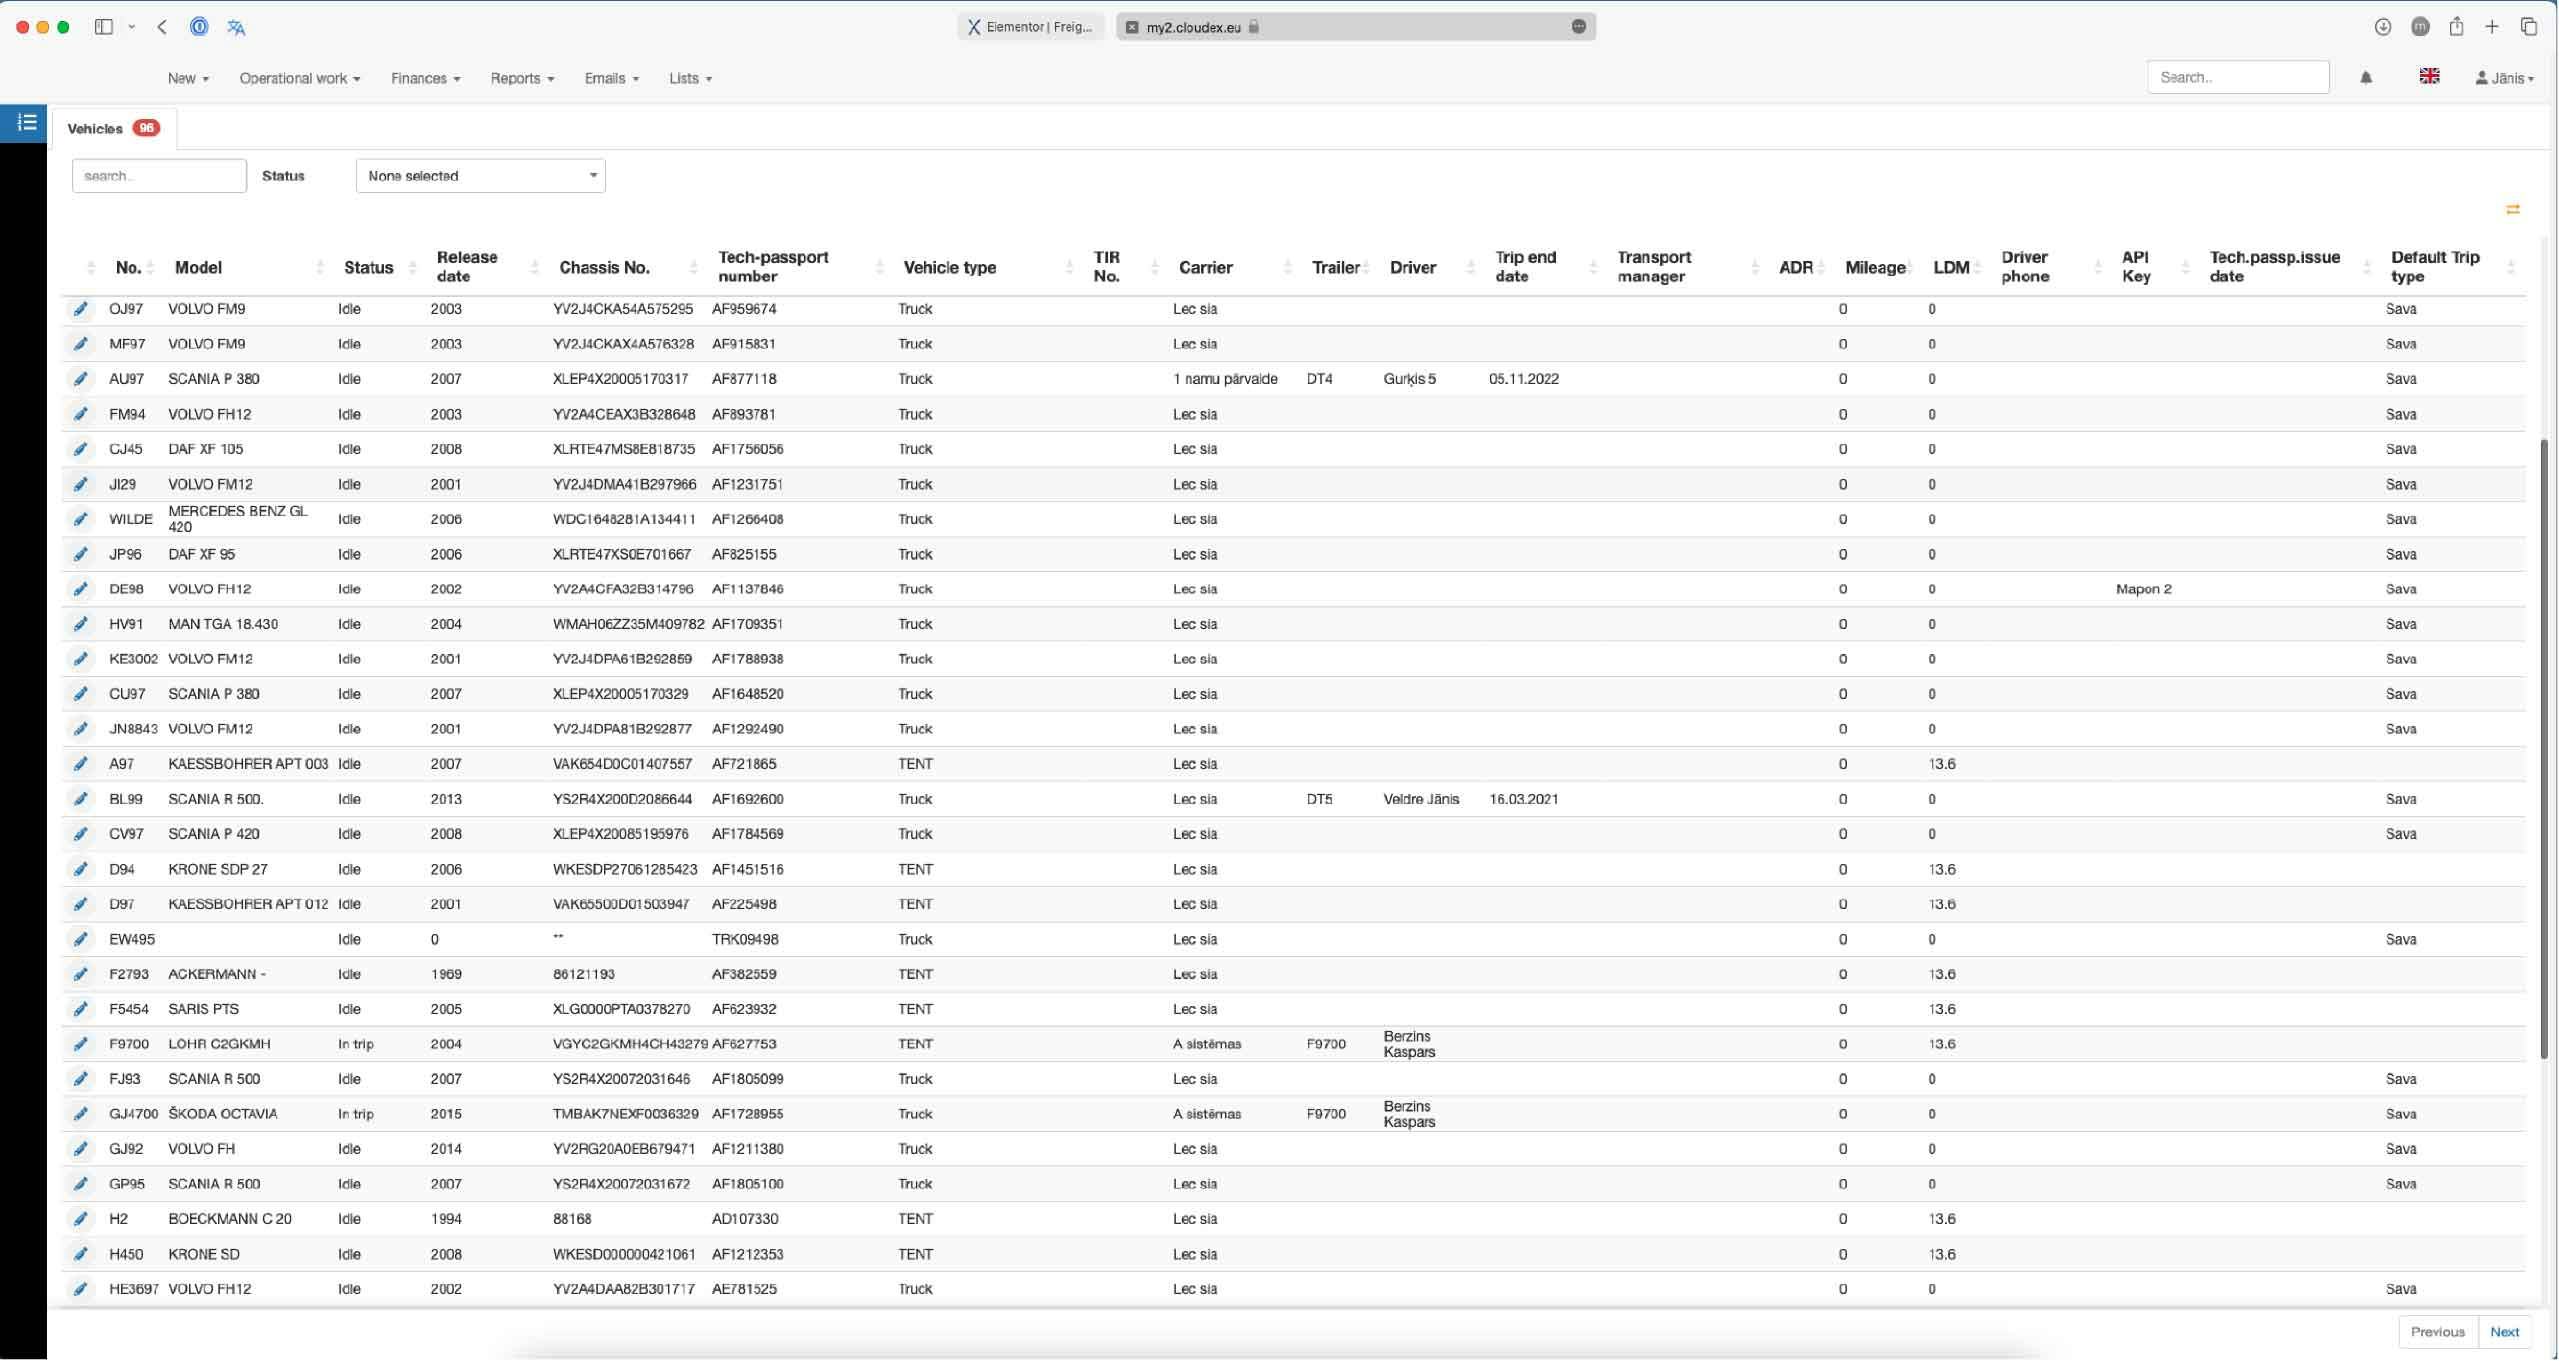This screenshot has height=1361, width=2559.
Task: Go to Next page of vehicles
Action: tap(2503, 1332)
